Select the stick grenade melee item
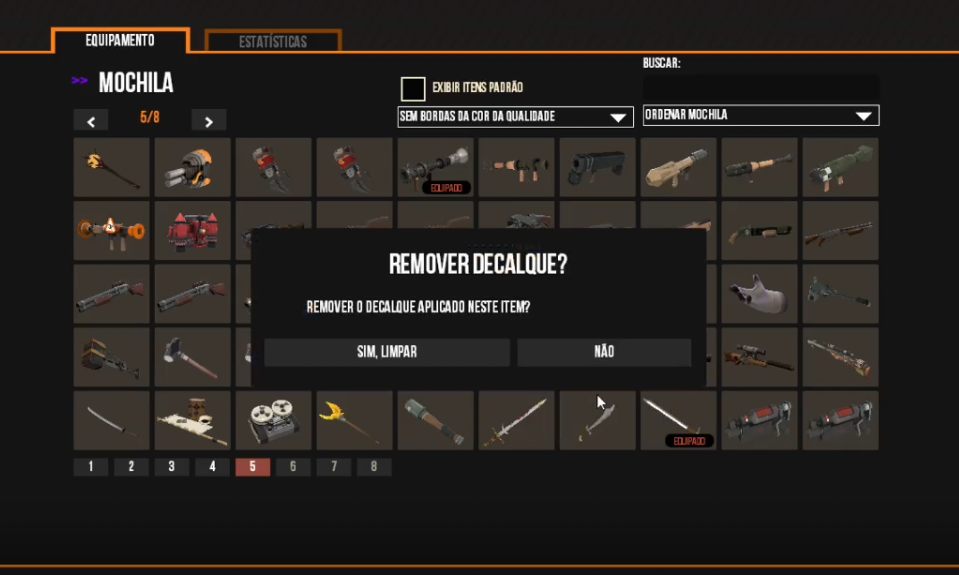This screenshot has height=575, width=959. click(435, 420)
